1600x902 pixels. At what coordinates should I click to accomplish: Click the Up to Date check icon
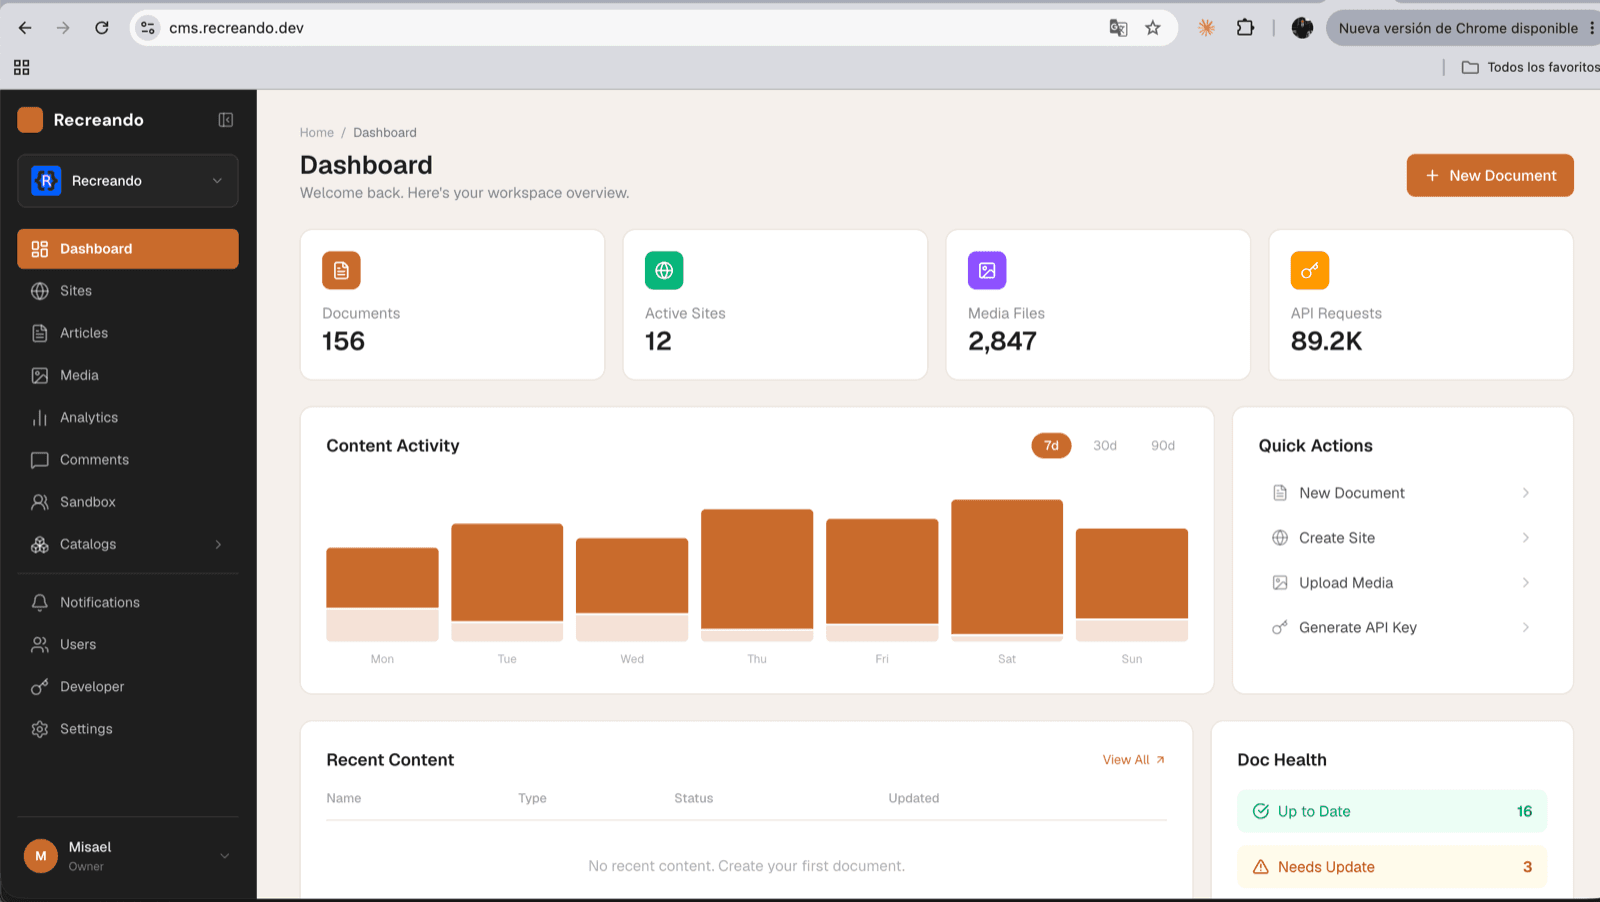point(1261,812)
